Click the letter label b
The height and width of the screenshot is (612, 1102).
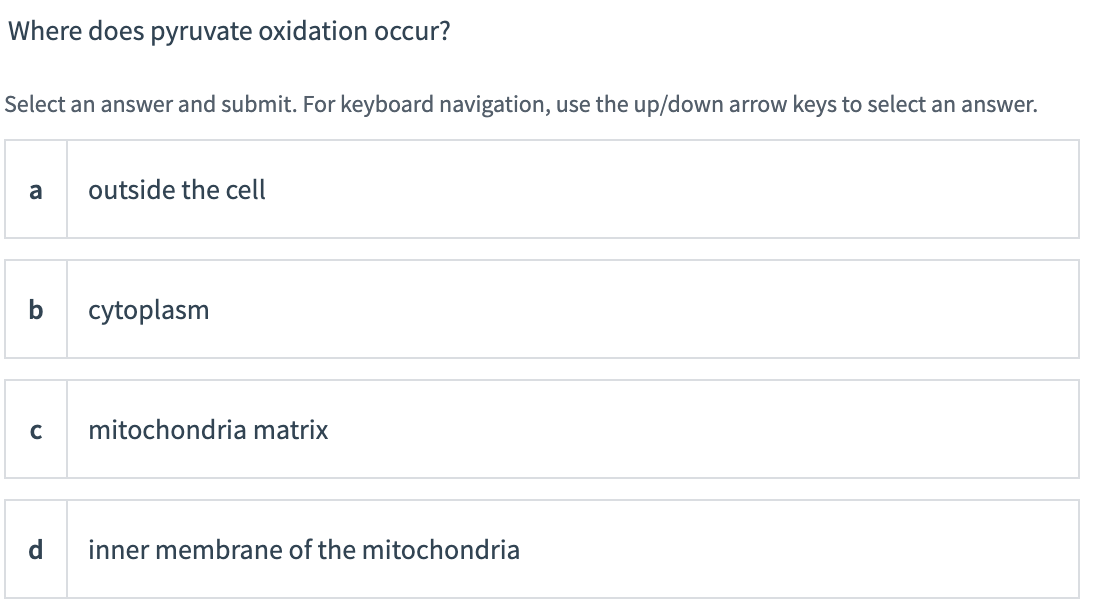click(36, 309)
